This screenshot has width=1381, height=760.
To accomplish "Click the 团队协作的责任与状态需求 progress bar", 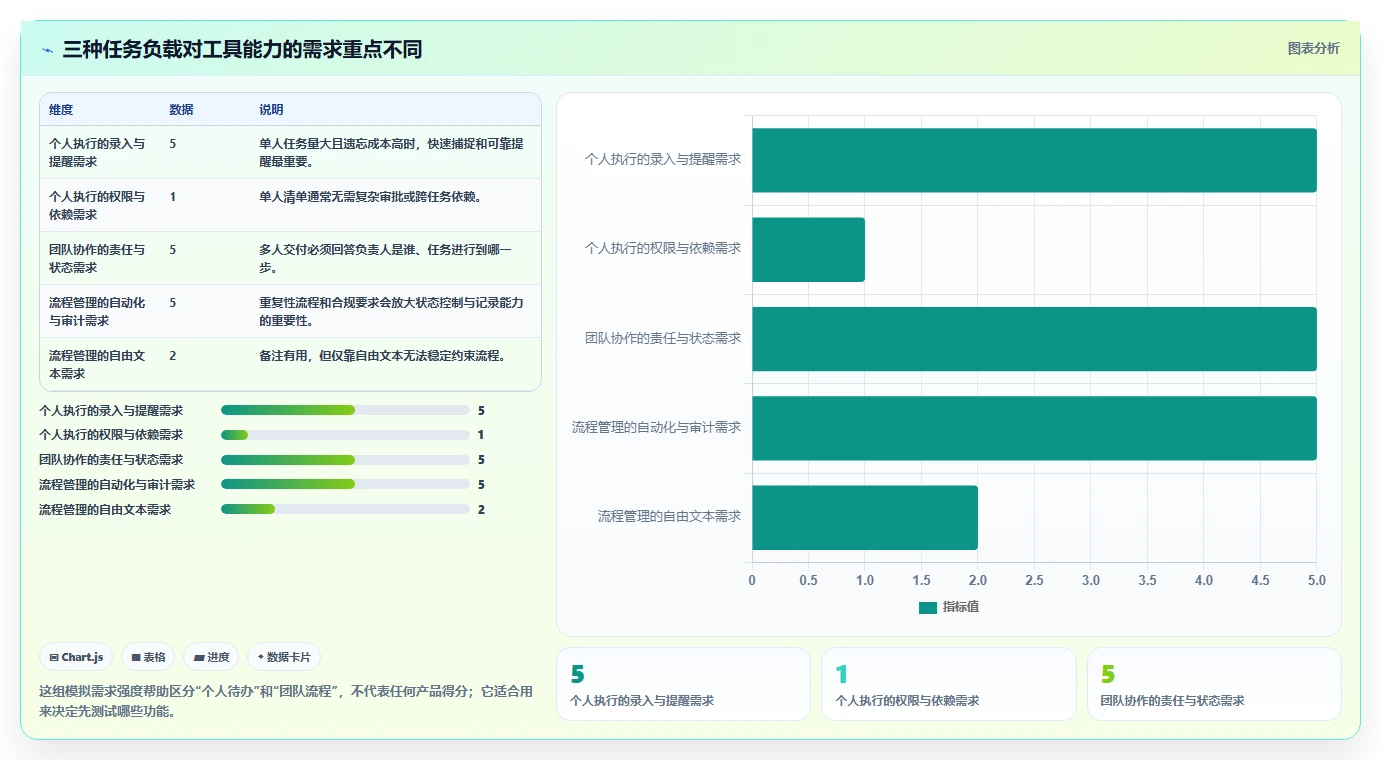I will click(x=345, y=460).
